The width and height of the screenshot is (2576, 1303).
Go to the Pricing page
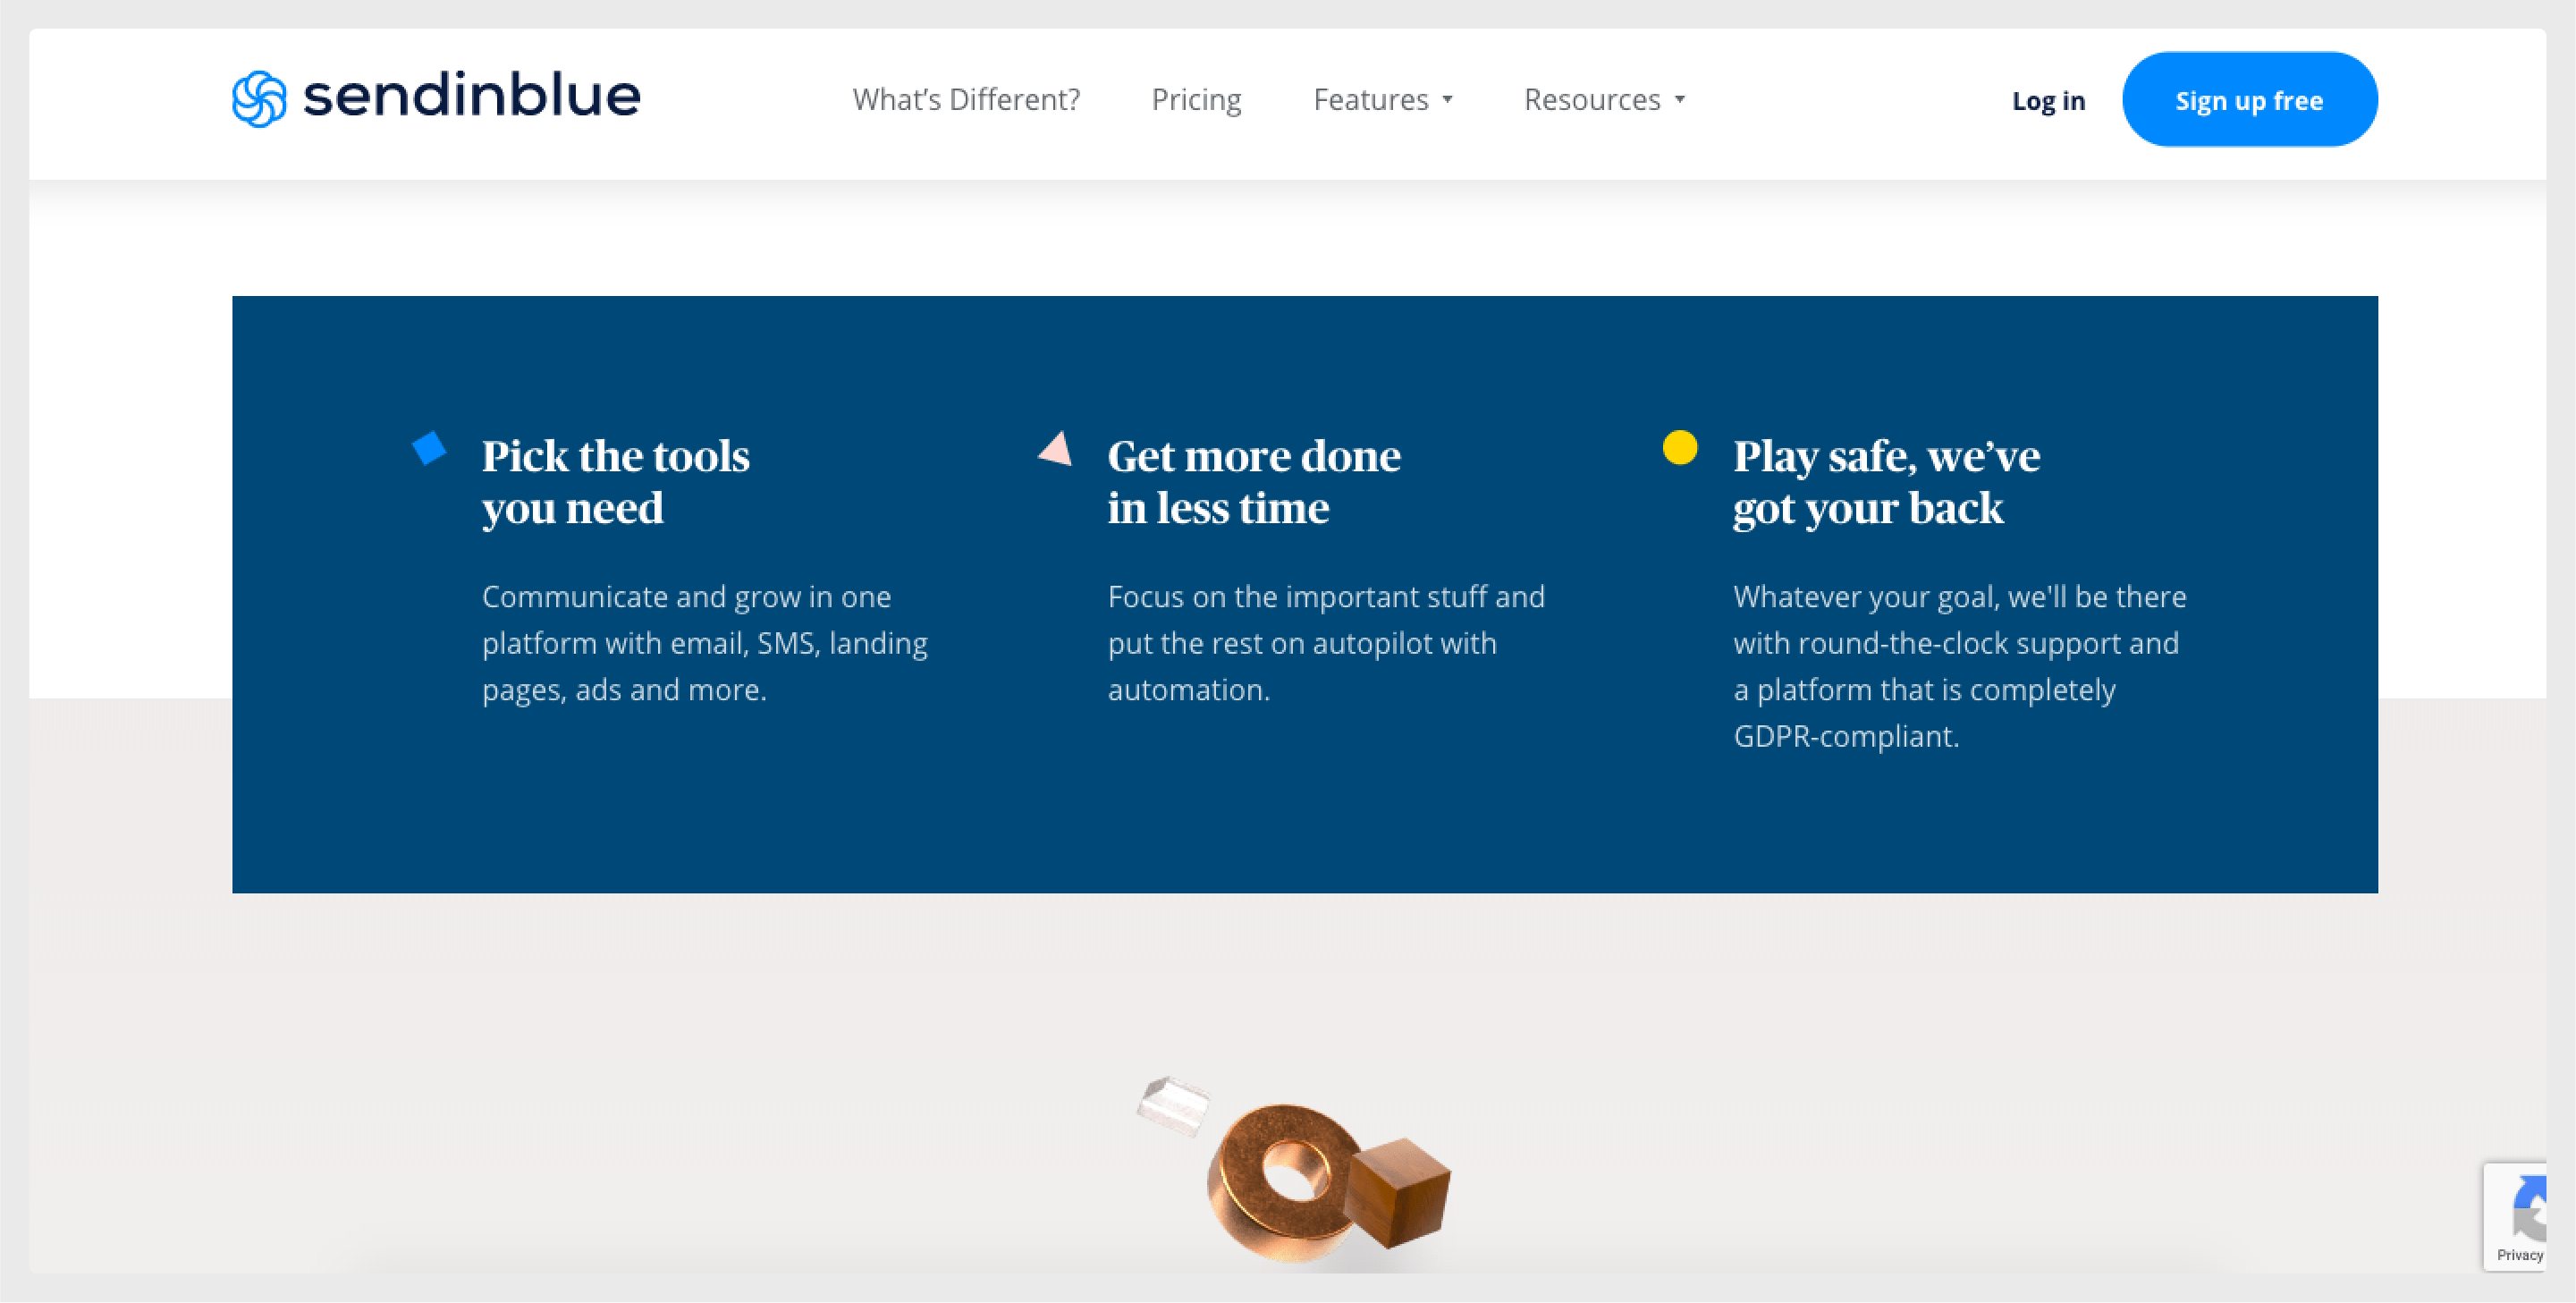pos(1196,100)
